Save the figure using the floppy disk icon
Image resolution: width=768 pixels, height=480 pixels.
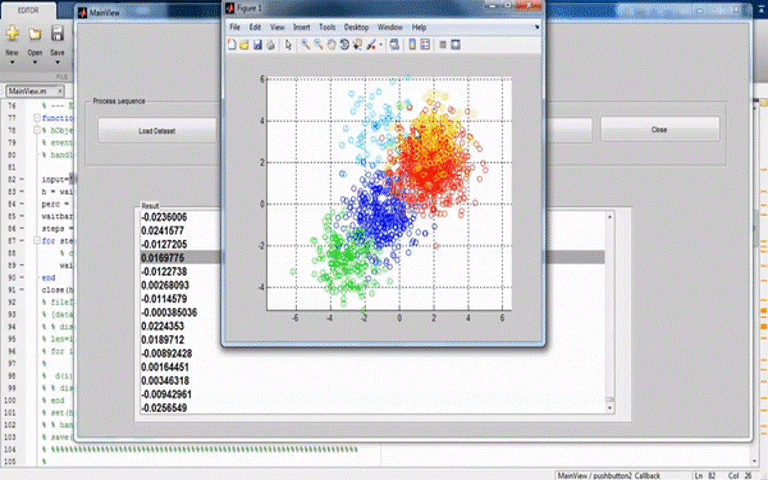pos(257,45)
